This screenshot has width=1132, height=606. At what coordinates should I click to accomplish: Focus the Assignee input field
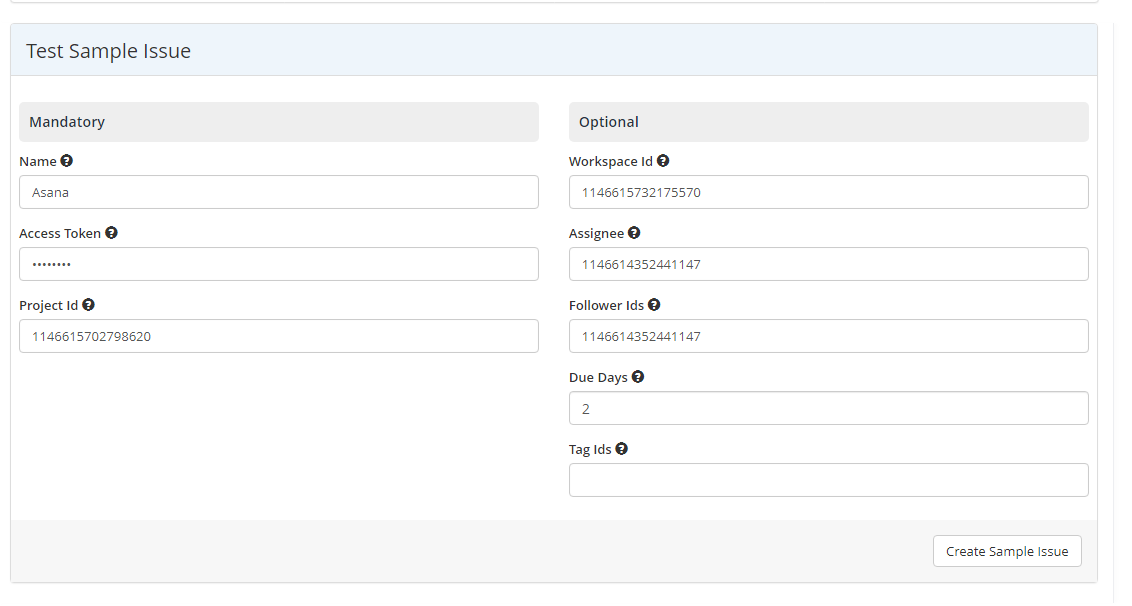[x=828, y=264]
